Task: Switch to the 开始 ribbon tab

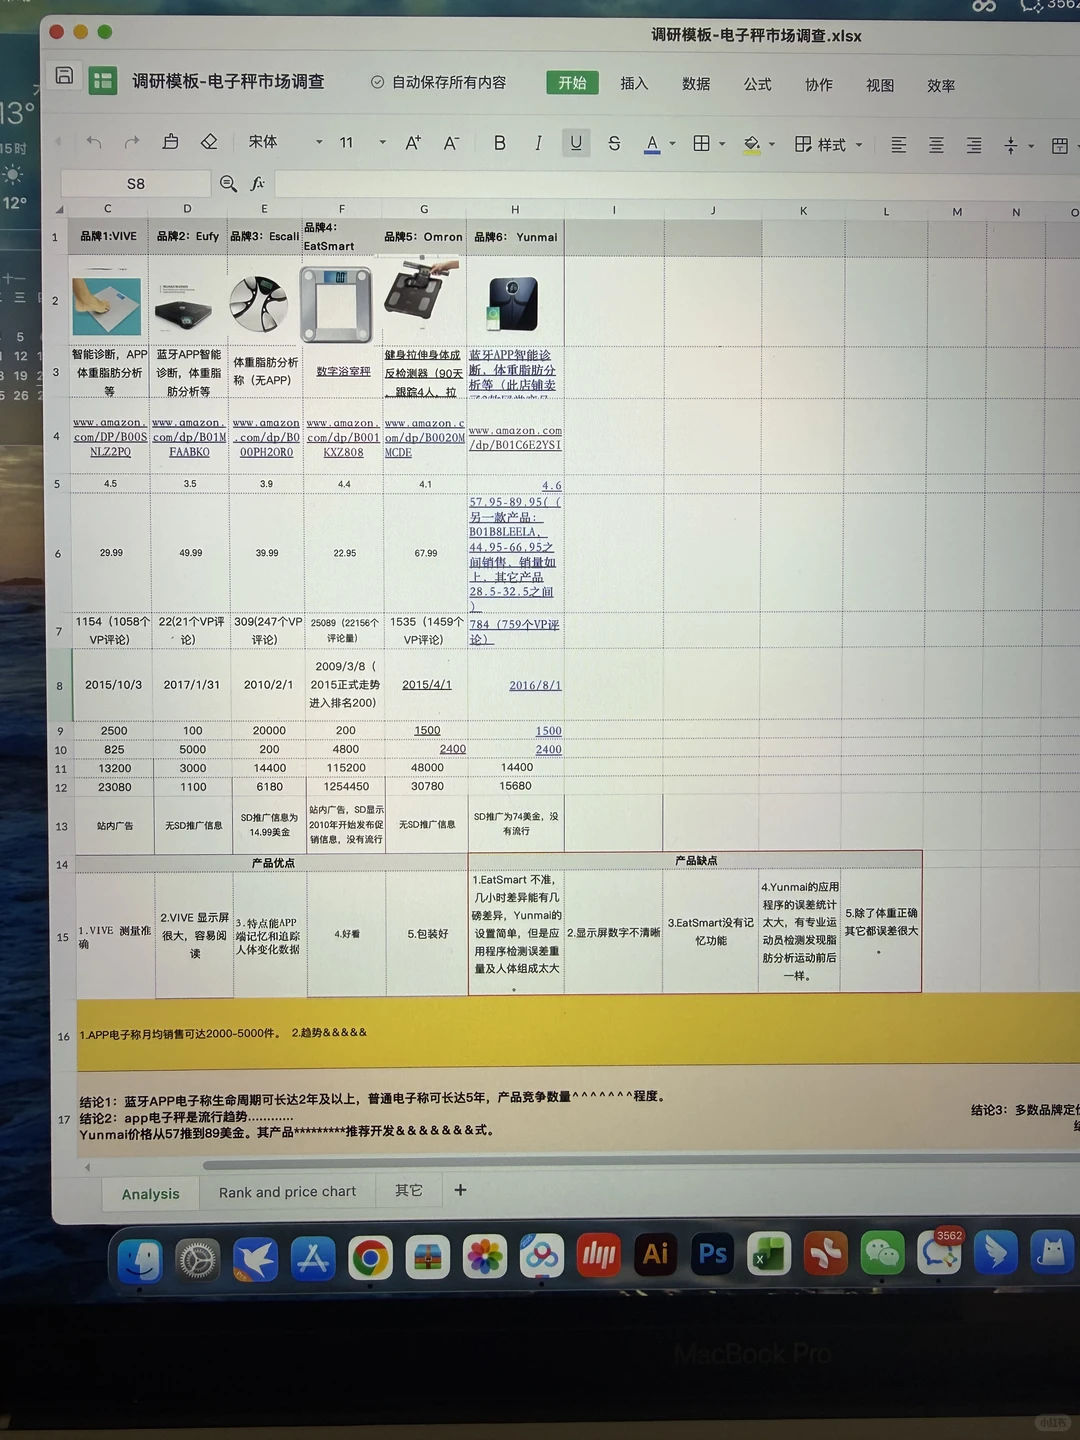Action: [x=572, y=82]
